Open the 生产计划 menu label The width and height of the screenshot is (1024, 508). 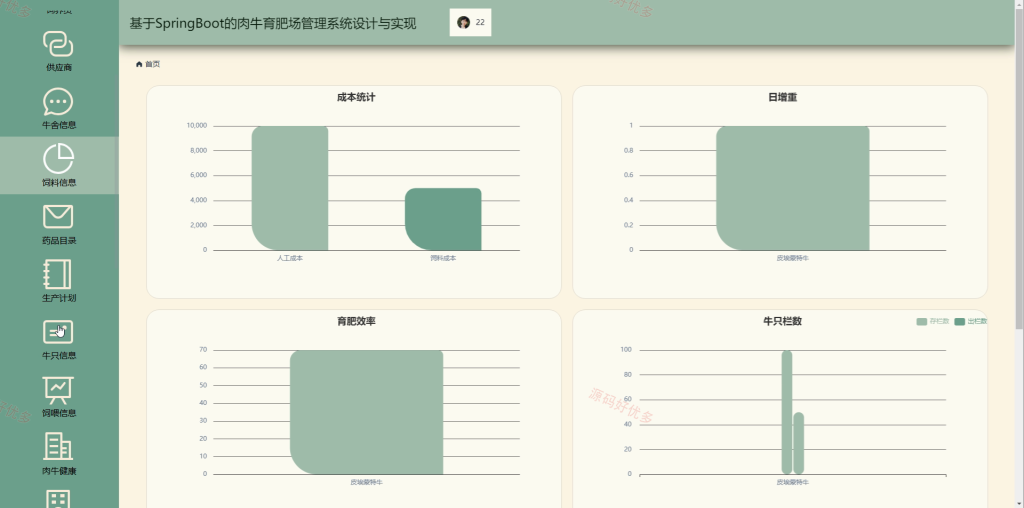tap(59, 298)
